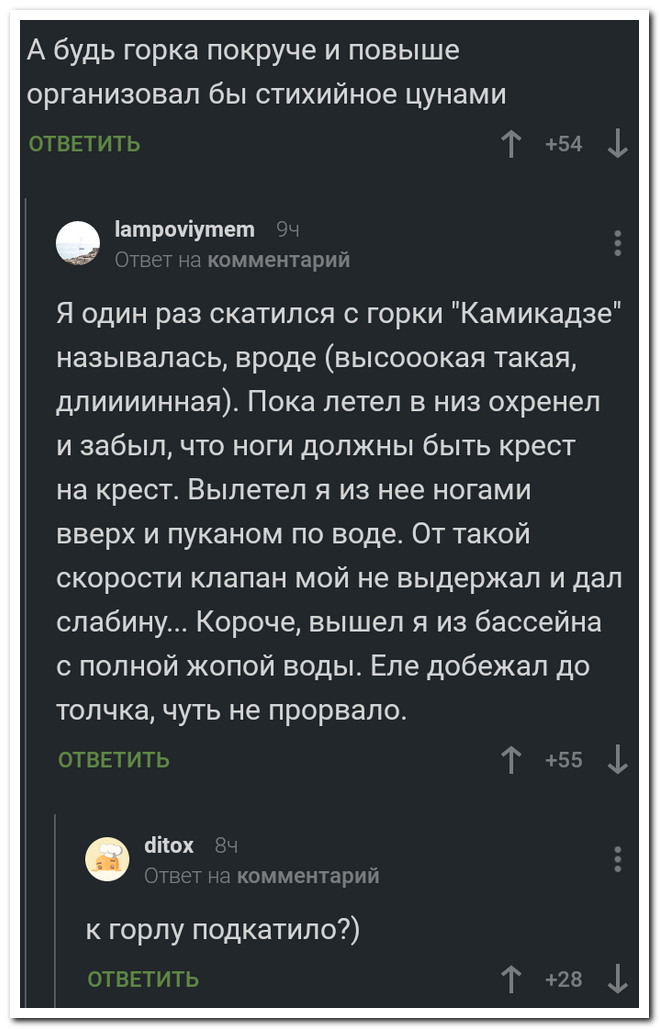Click the +55 rating counter

coord(564,760)
